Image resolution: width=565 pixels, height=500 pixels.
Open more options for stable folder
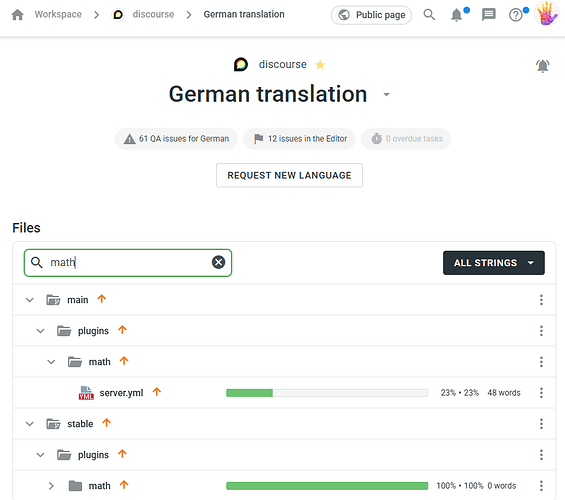541,424
